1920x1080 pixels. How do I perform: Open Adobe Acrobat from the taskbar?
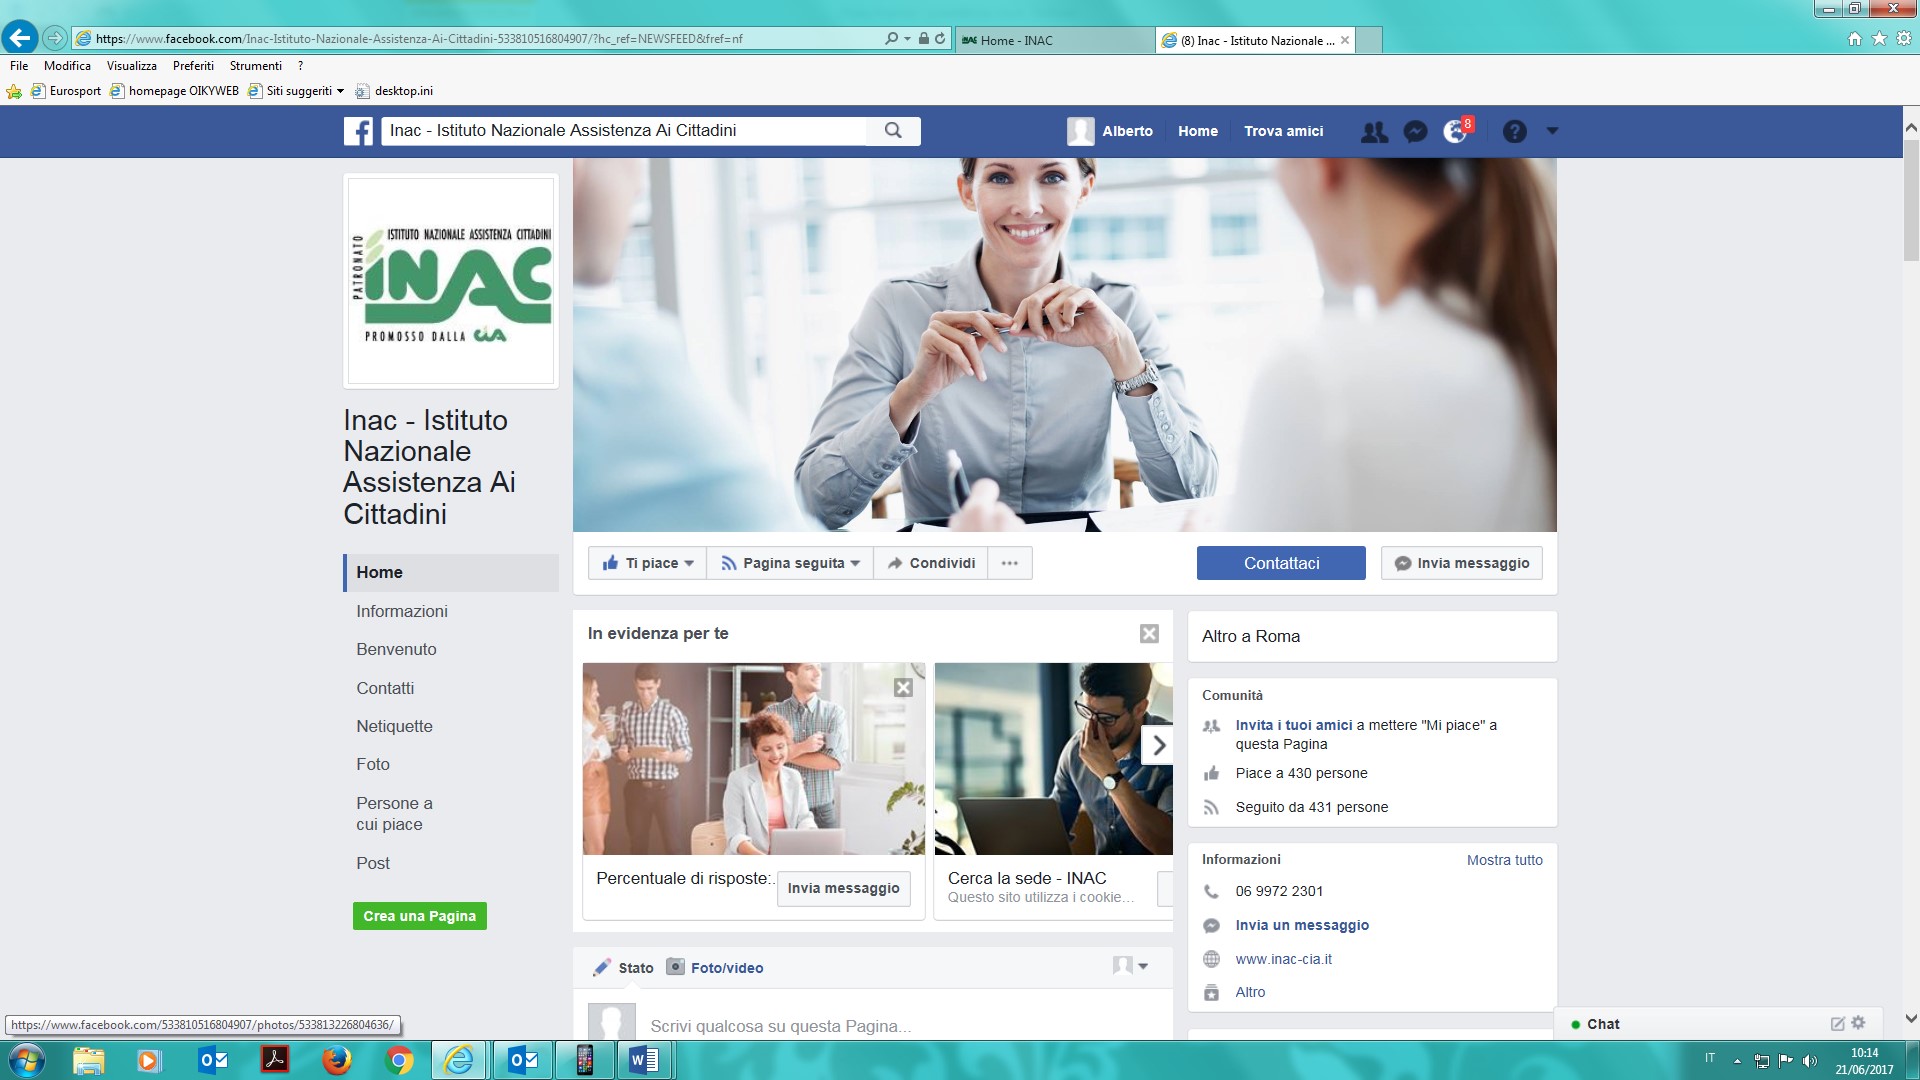pos(275,1060)
